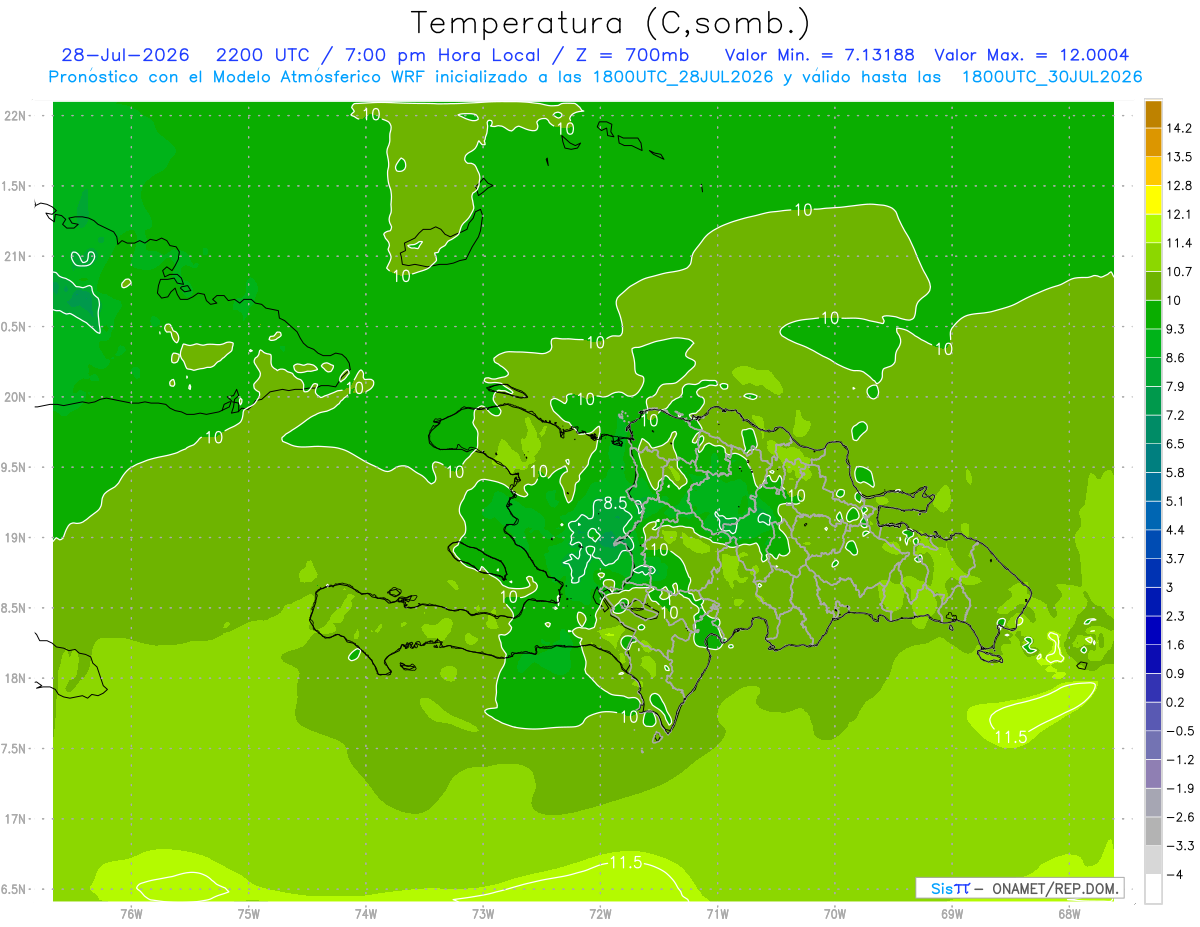Click the "Temperatura (C,somb.)" chart title

click(x=611, y=23)
